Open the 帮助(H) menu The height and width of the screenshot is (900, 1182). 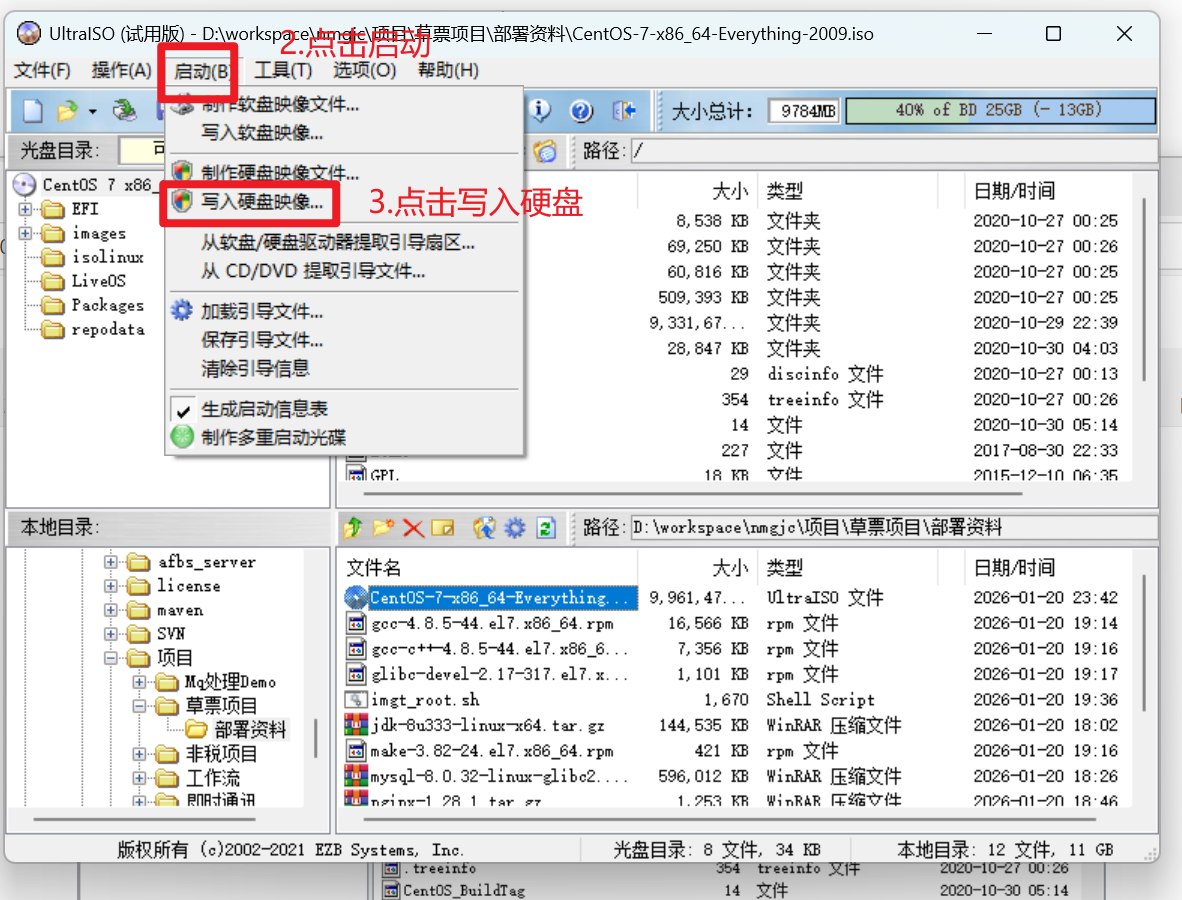449,70
